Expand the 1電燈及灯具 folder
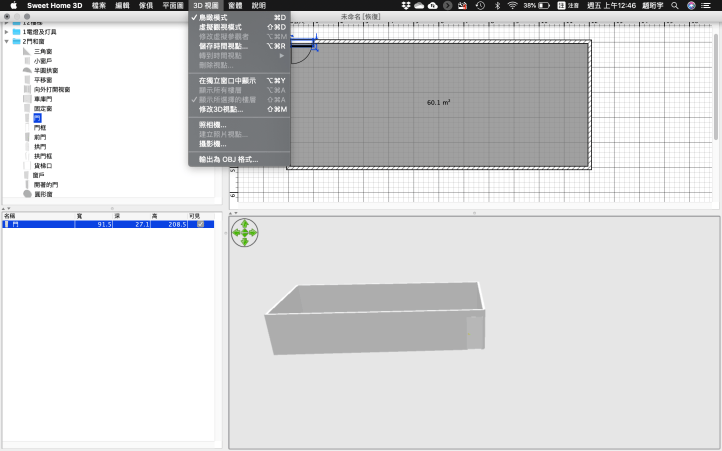The width and height of the screenshot is (722, 451). click(6, 32)
